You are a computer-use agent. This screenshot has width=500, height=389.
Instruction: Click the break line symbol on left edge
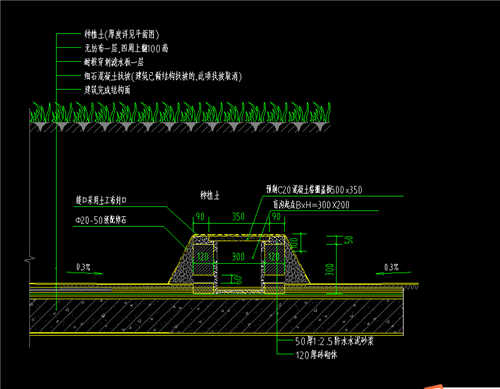coord(30,259)
